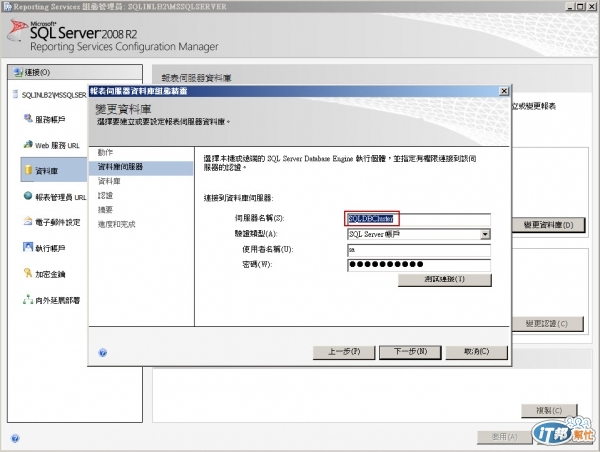
Task: Click the 下一步(N) next button
Action: point(410,352)
